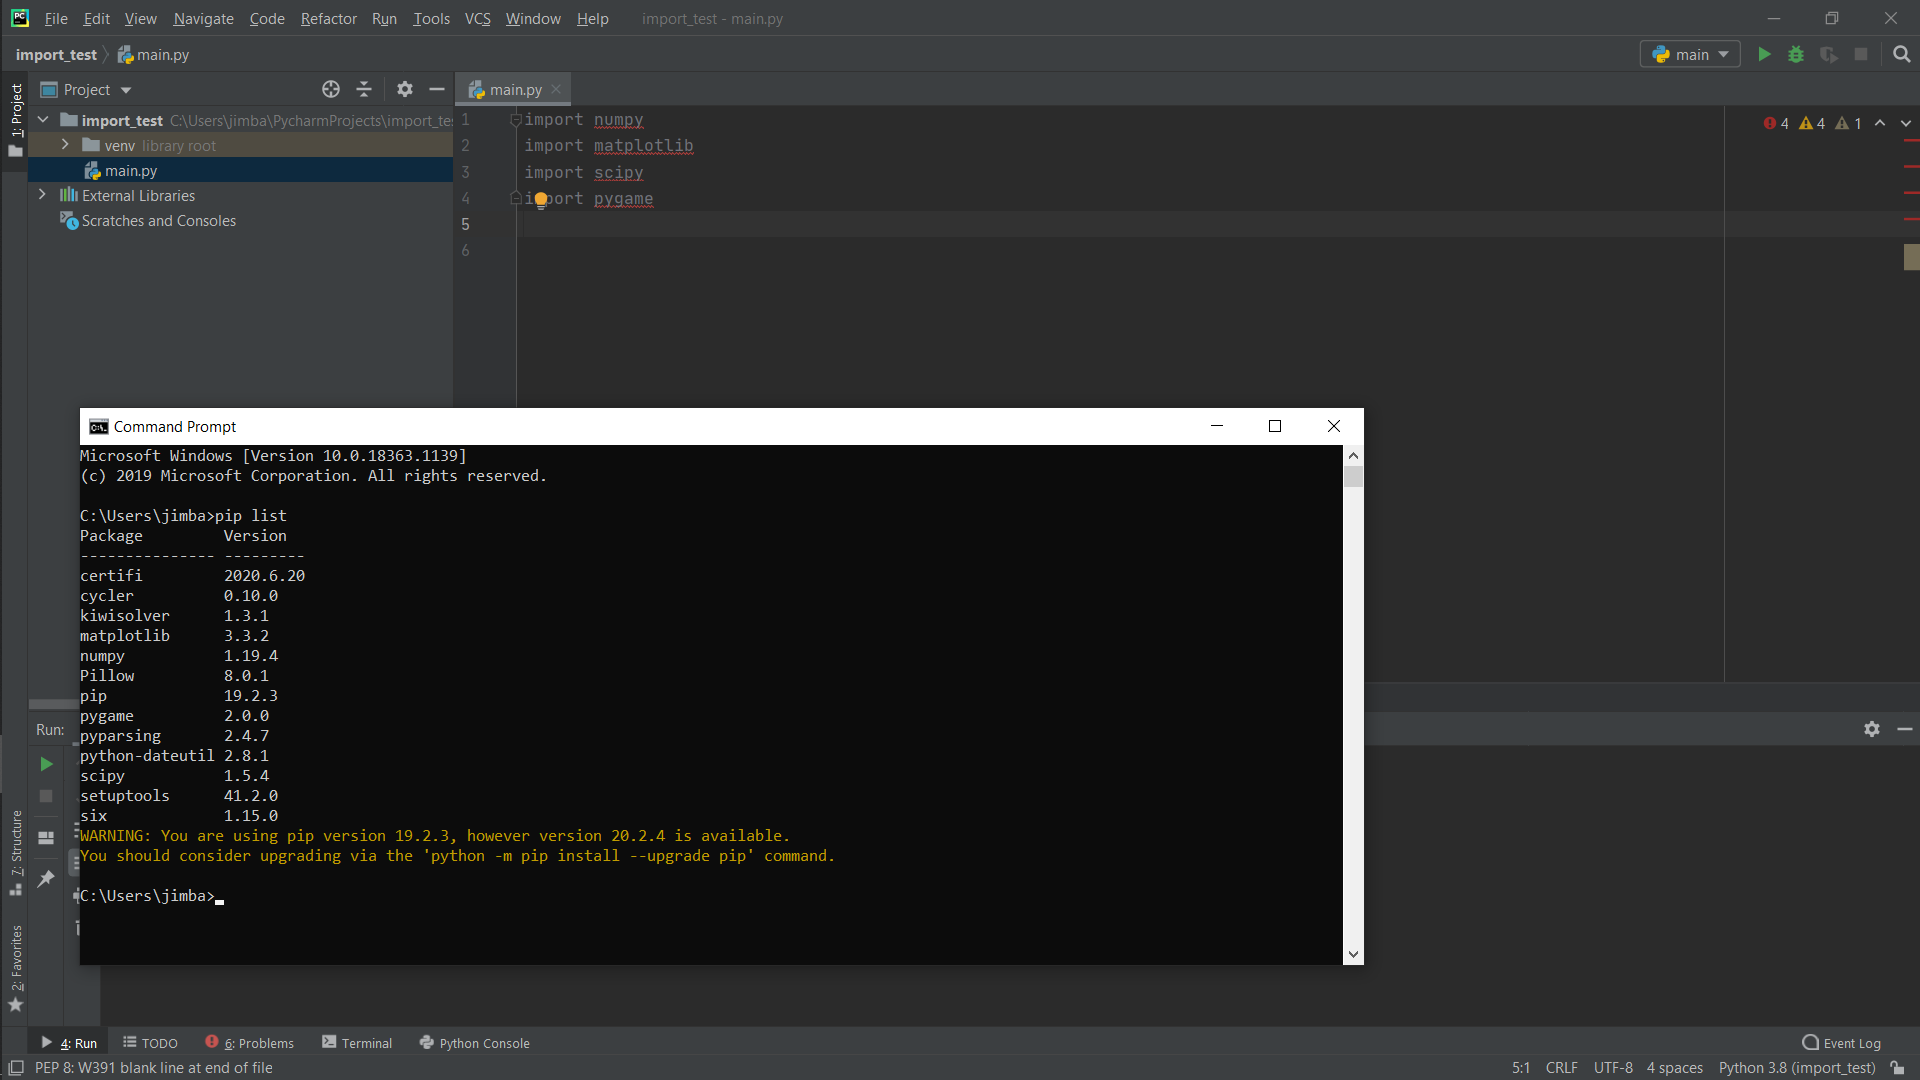
Task: Open the 4: Run tool window tab
Action: point(69,1043)
